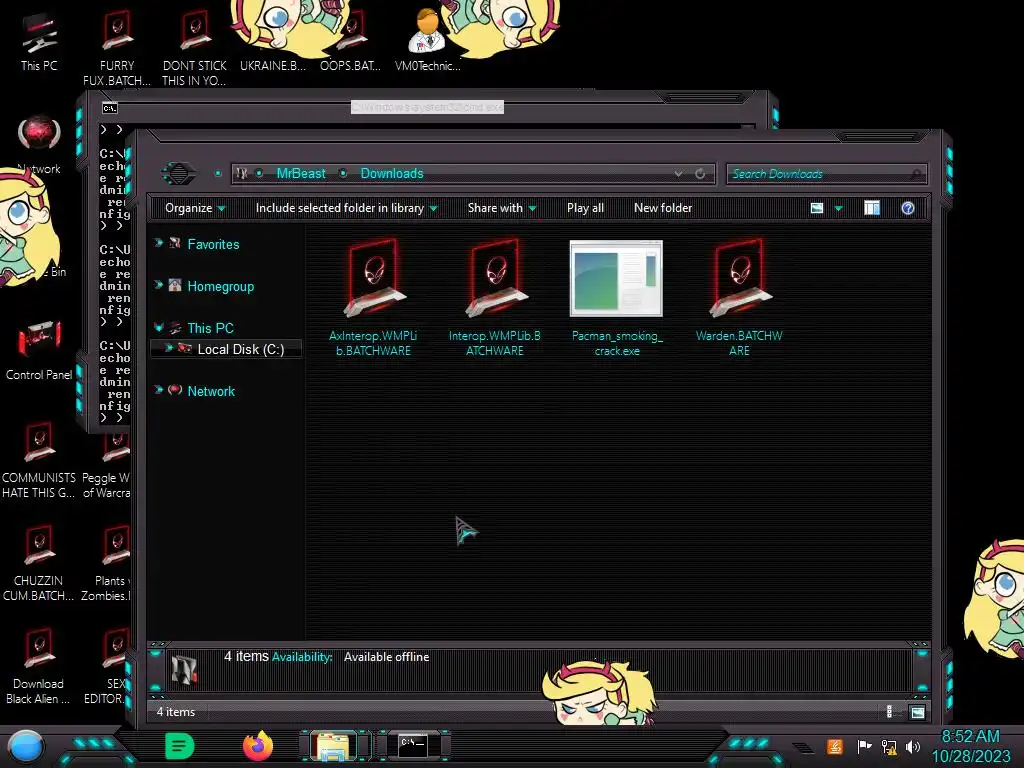Image resolution: width=1024 pixels, height=768 pixels.
Task: Expand Network in navigation pane
Action: coord(158,390)
